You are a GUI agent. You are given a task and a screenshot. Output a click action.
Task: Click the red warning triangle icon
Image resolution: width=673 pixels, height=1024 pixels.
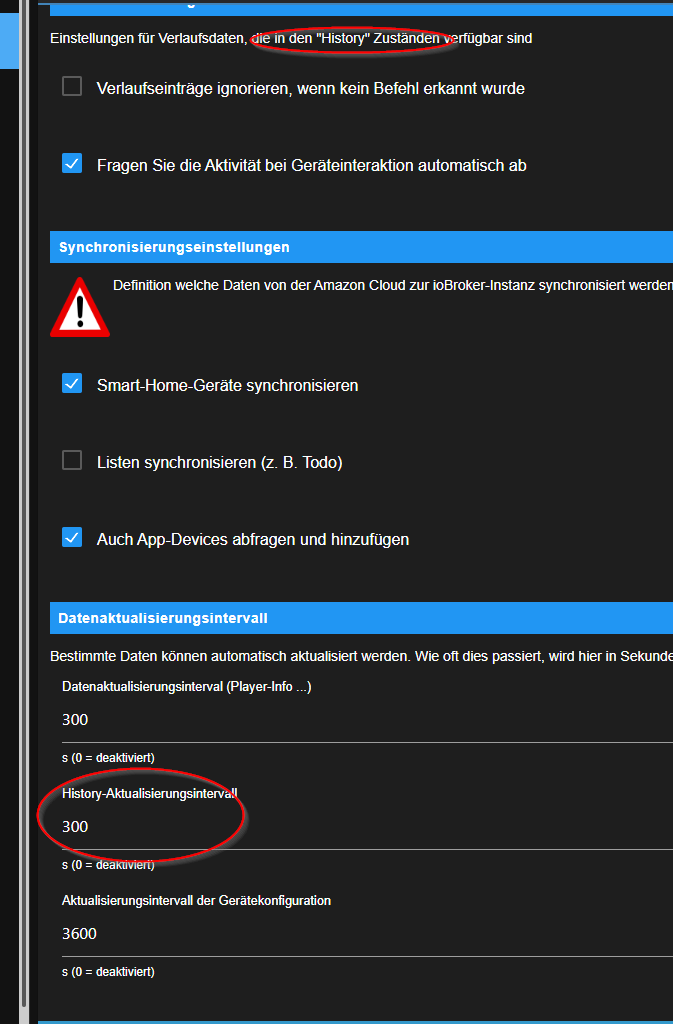(80, 308)
